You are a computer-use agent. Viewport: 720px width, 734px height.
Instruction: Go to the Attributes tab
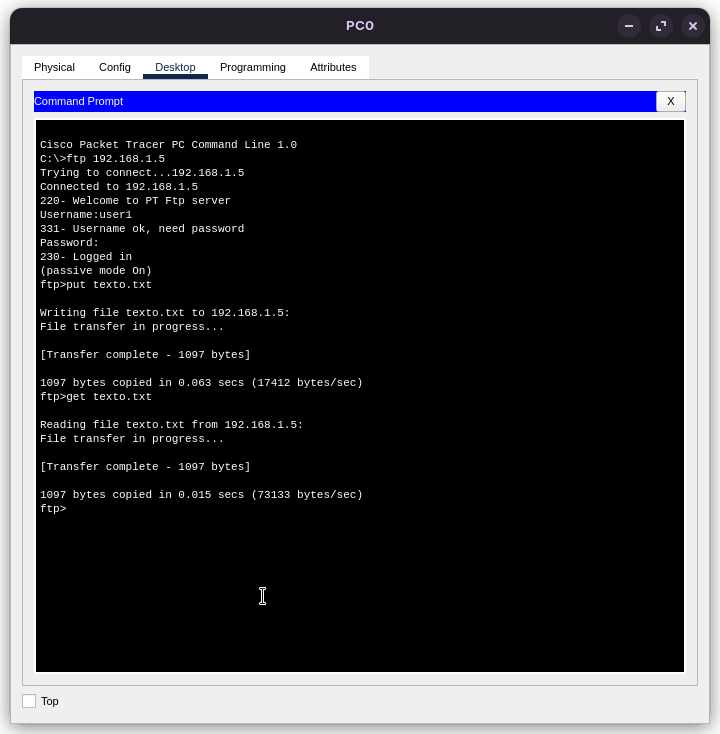point(333,67)
